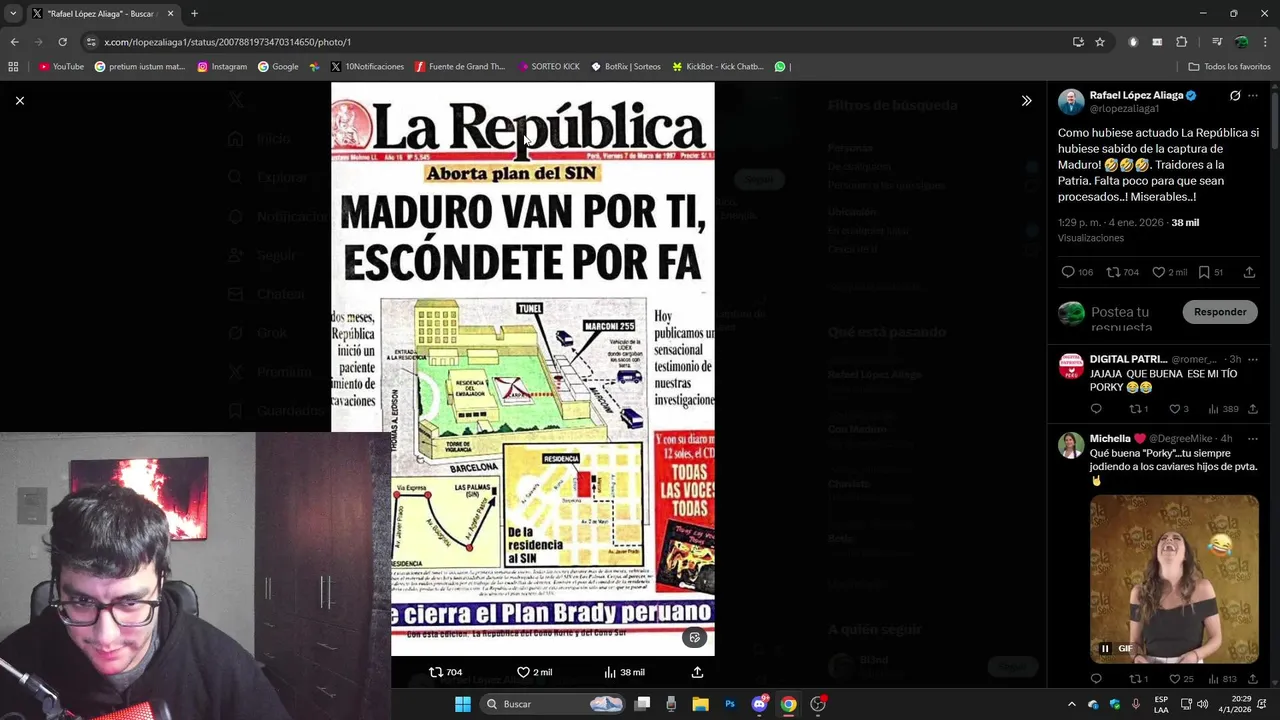Click the taskbar Buscar search box

554,704
